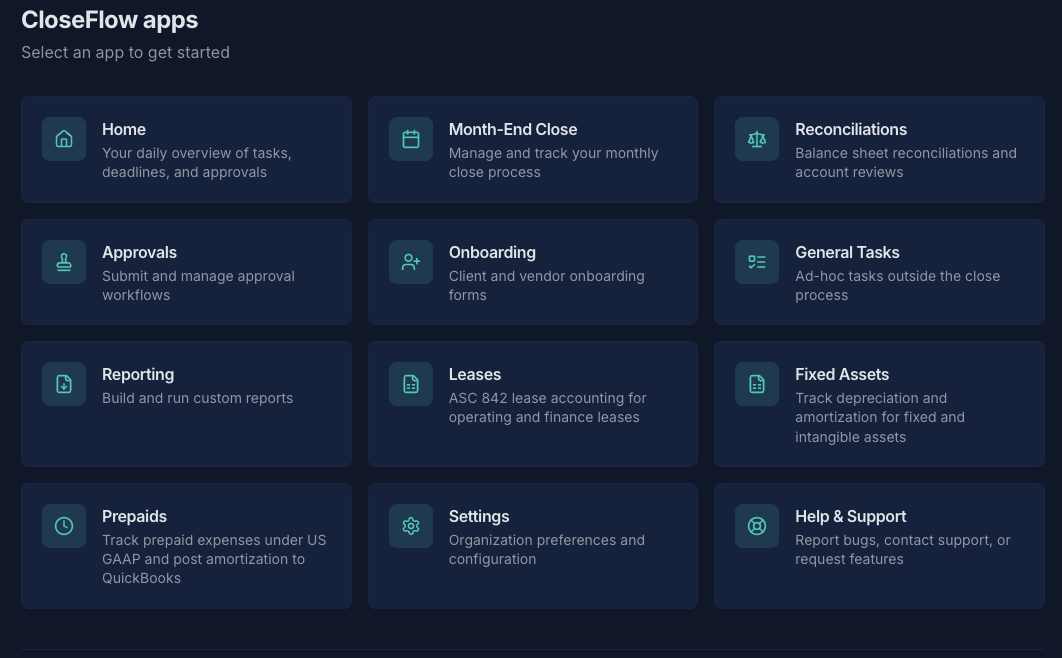Click the Reconciliations balance scale icon
Screen dimensions: 1062x658
coord(757,139)
